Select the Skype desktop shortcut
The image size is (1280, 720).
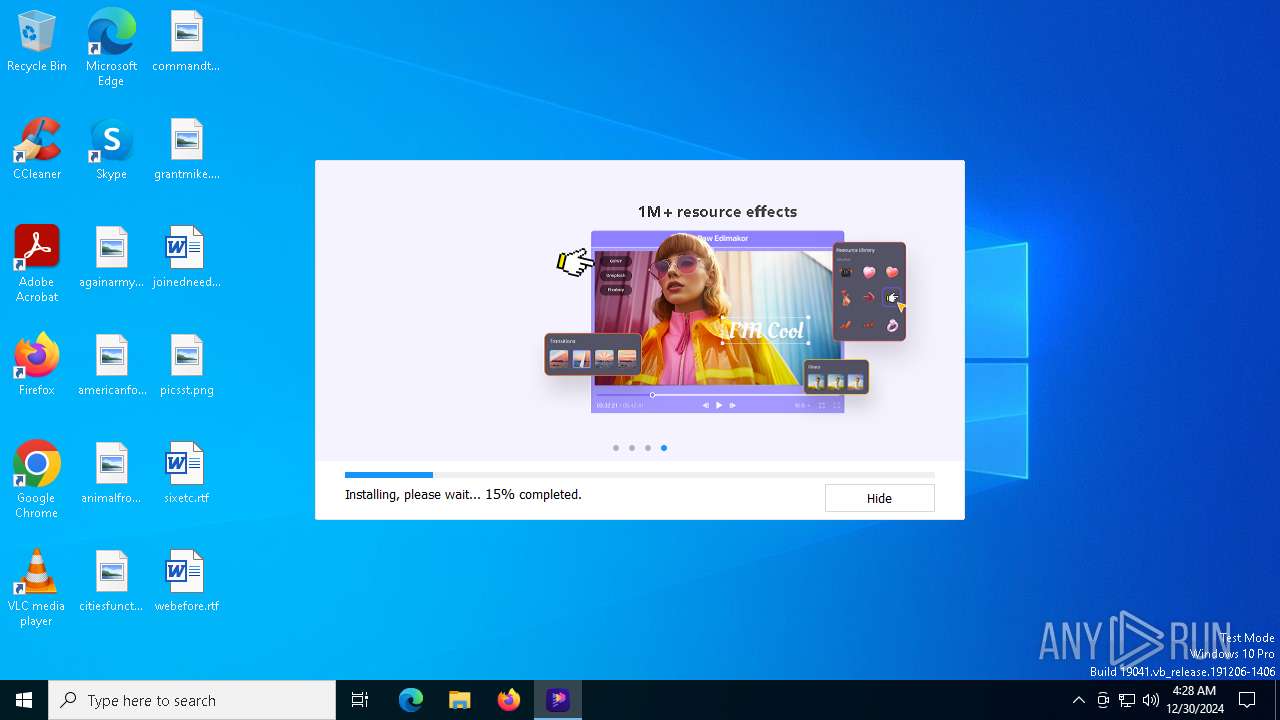tap(111, 150)
